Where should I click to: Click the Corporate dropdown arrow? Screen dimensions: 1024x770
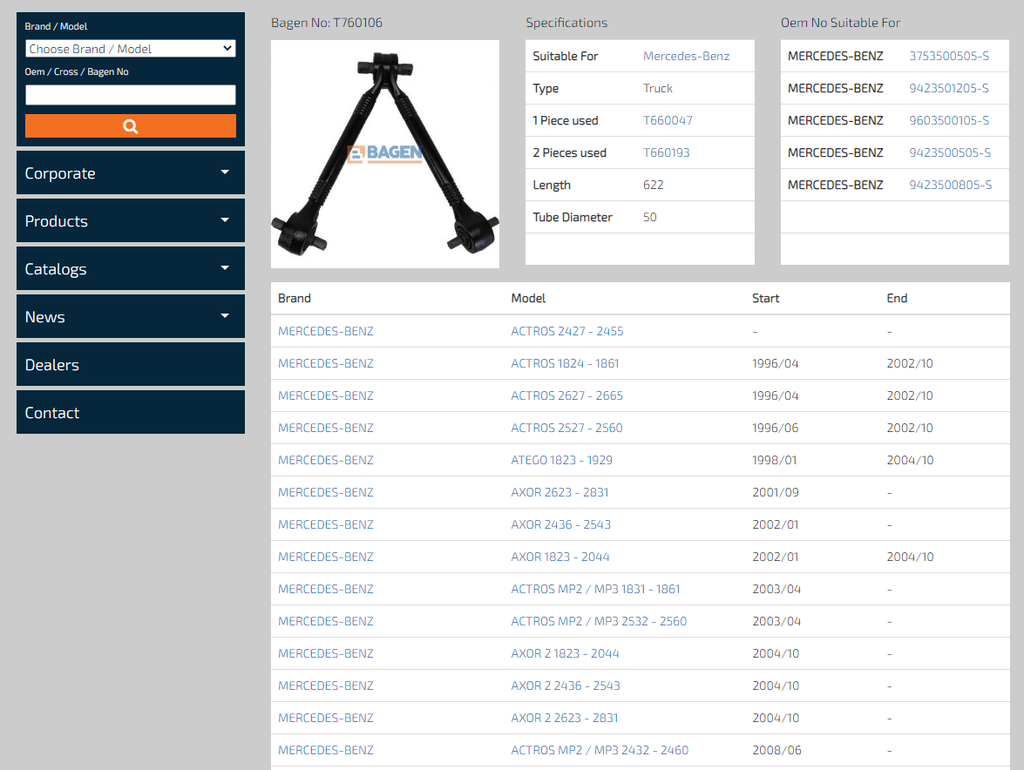click(225, 172)
